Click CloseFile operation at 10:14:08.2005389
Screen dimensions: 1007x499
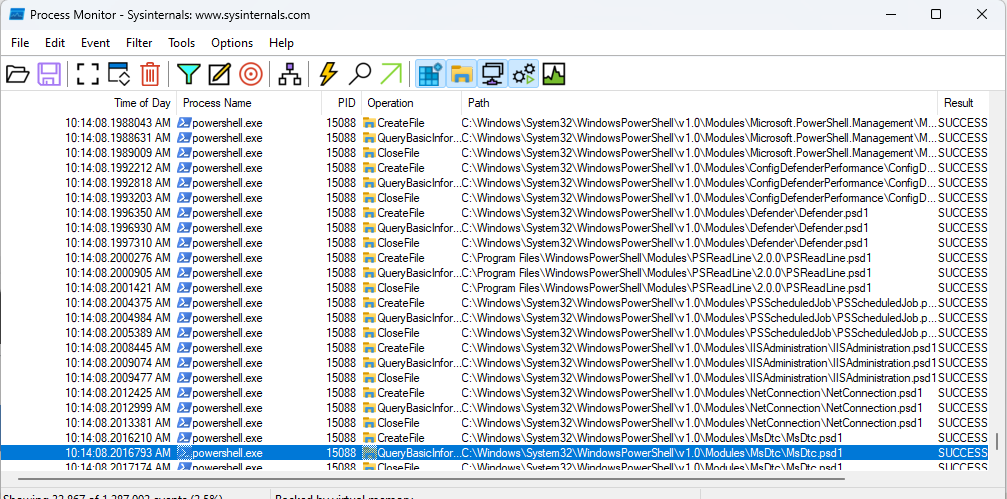click(398, 333)
